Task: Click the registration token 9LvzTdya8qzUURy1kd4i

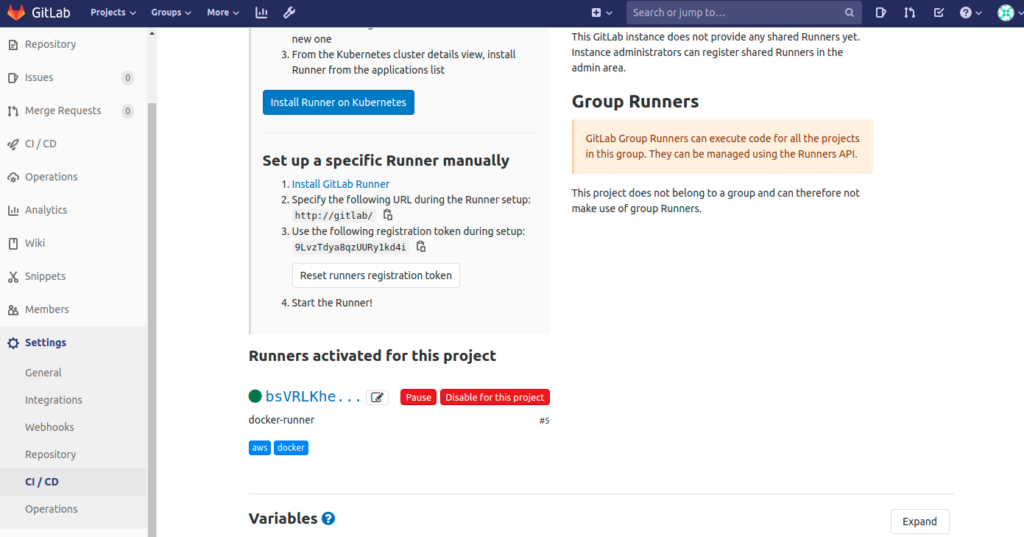Action: 350,247
